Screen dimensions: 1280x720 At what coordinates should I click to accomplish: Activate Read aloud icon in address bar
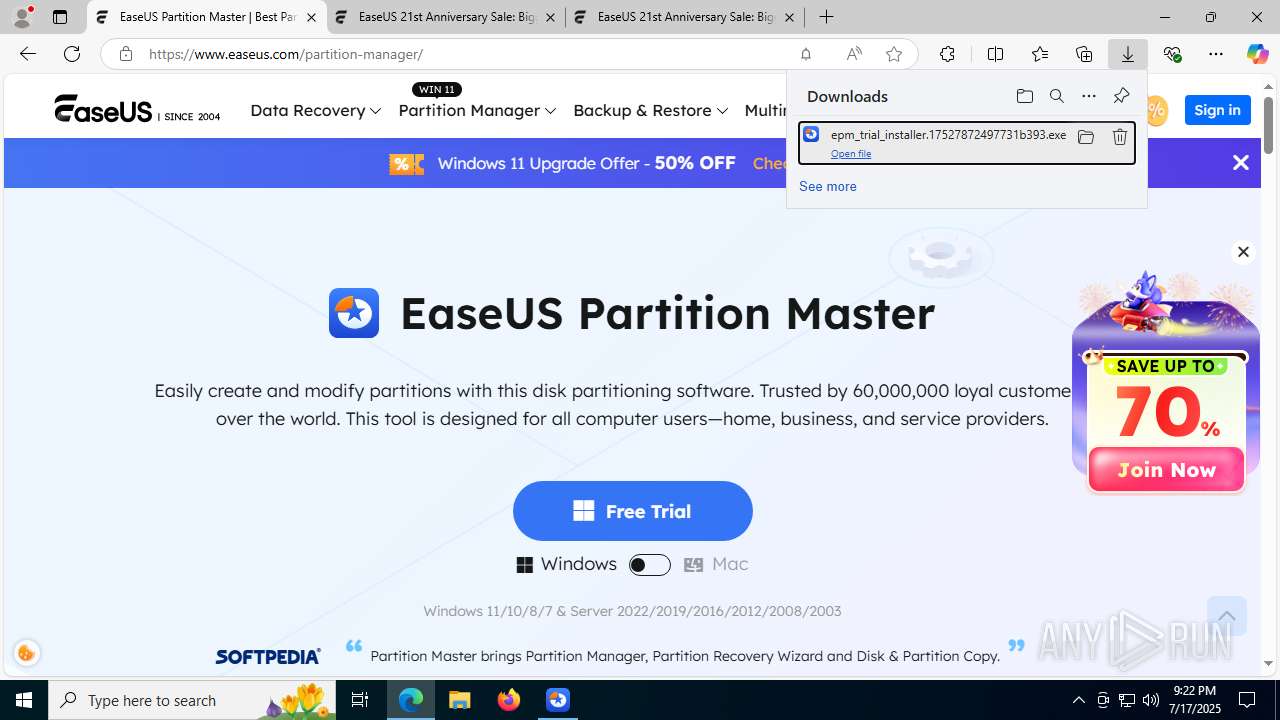853,54
